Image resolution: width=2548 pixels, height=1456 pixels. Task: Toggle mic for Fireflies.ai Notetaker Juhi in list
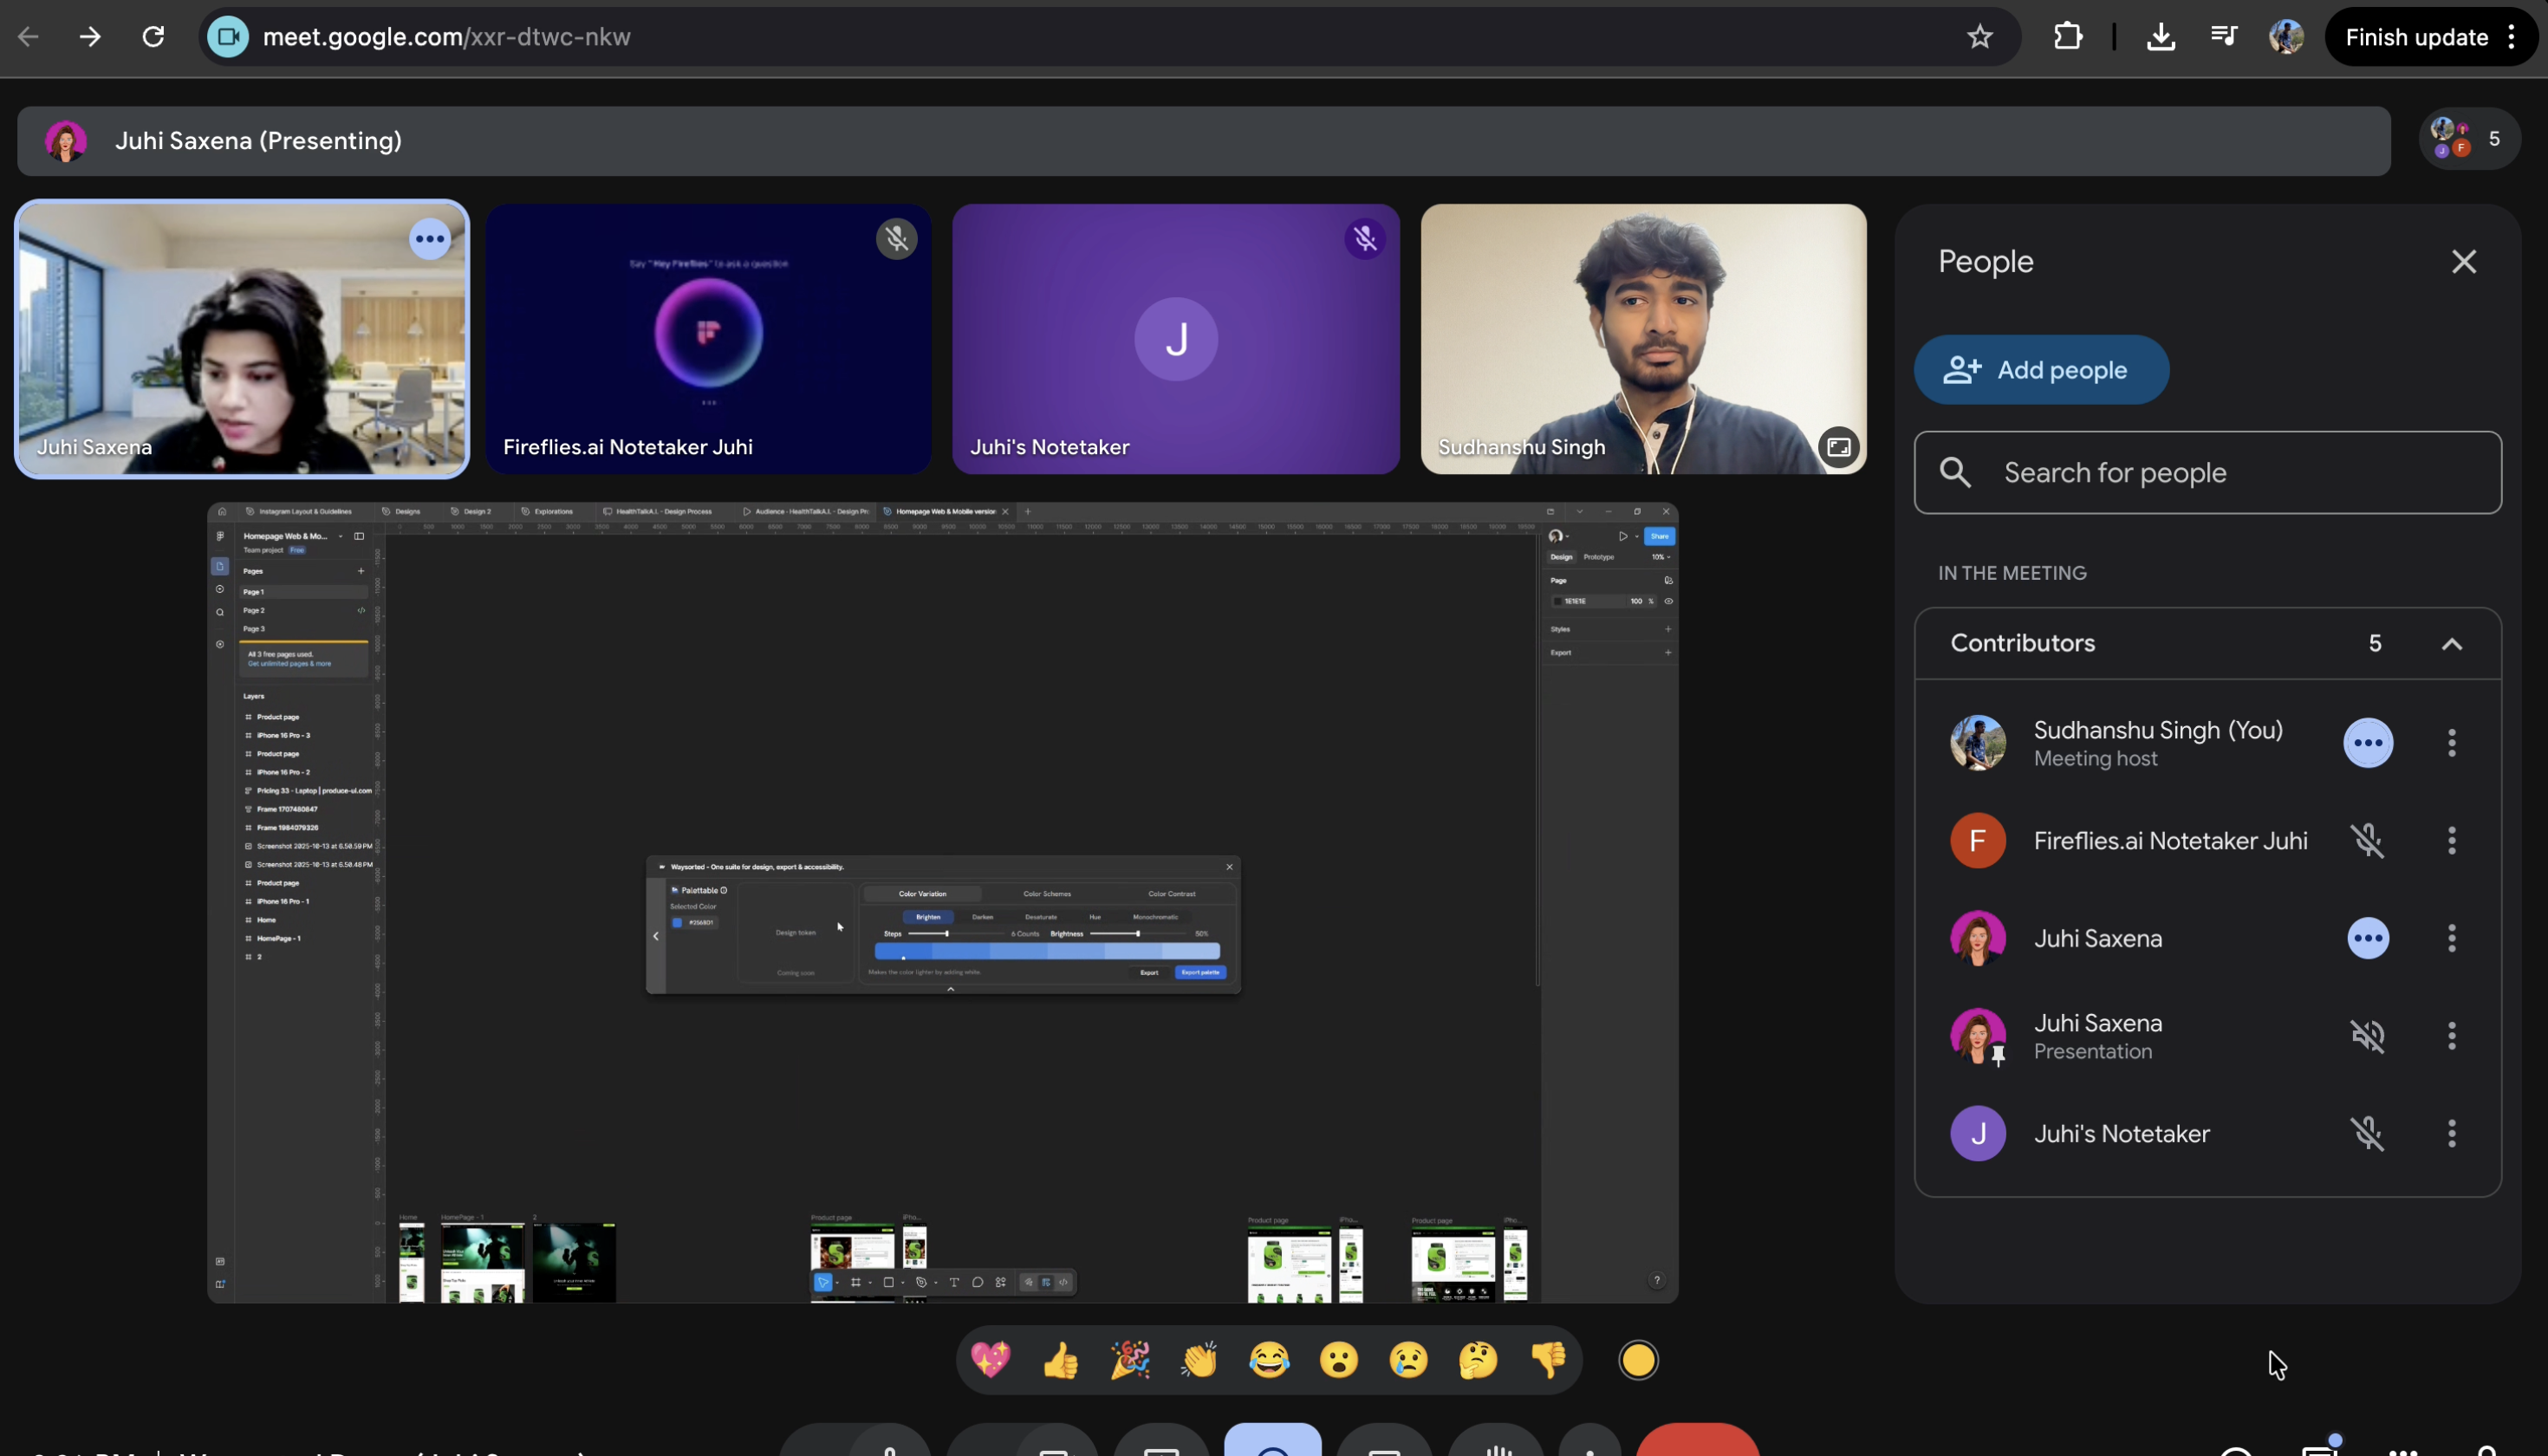coord(2367,841)
